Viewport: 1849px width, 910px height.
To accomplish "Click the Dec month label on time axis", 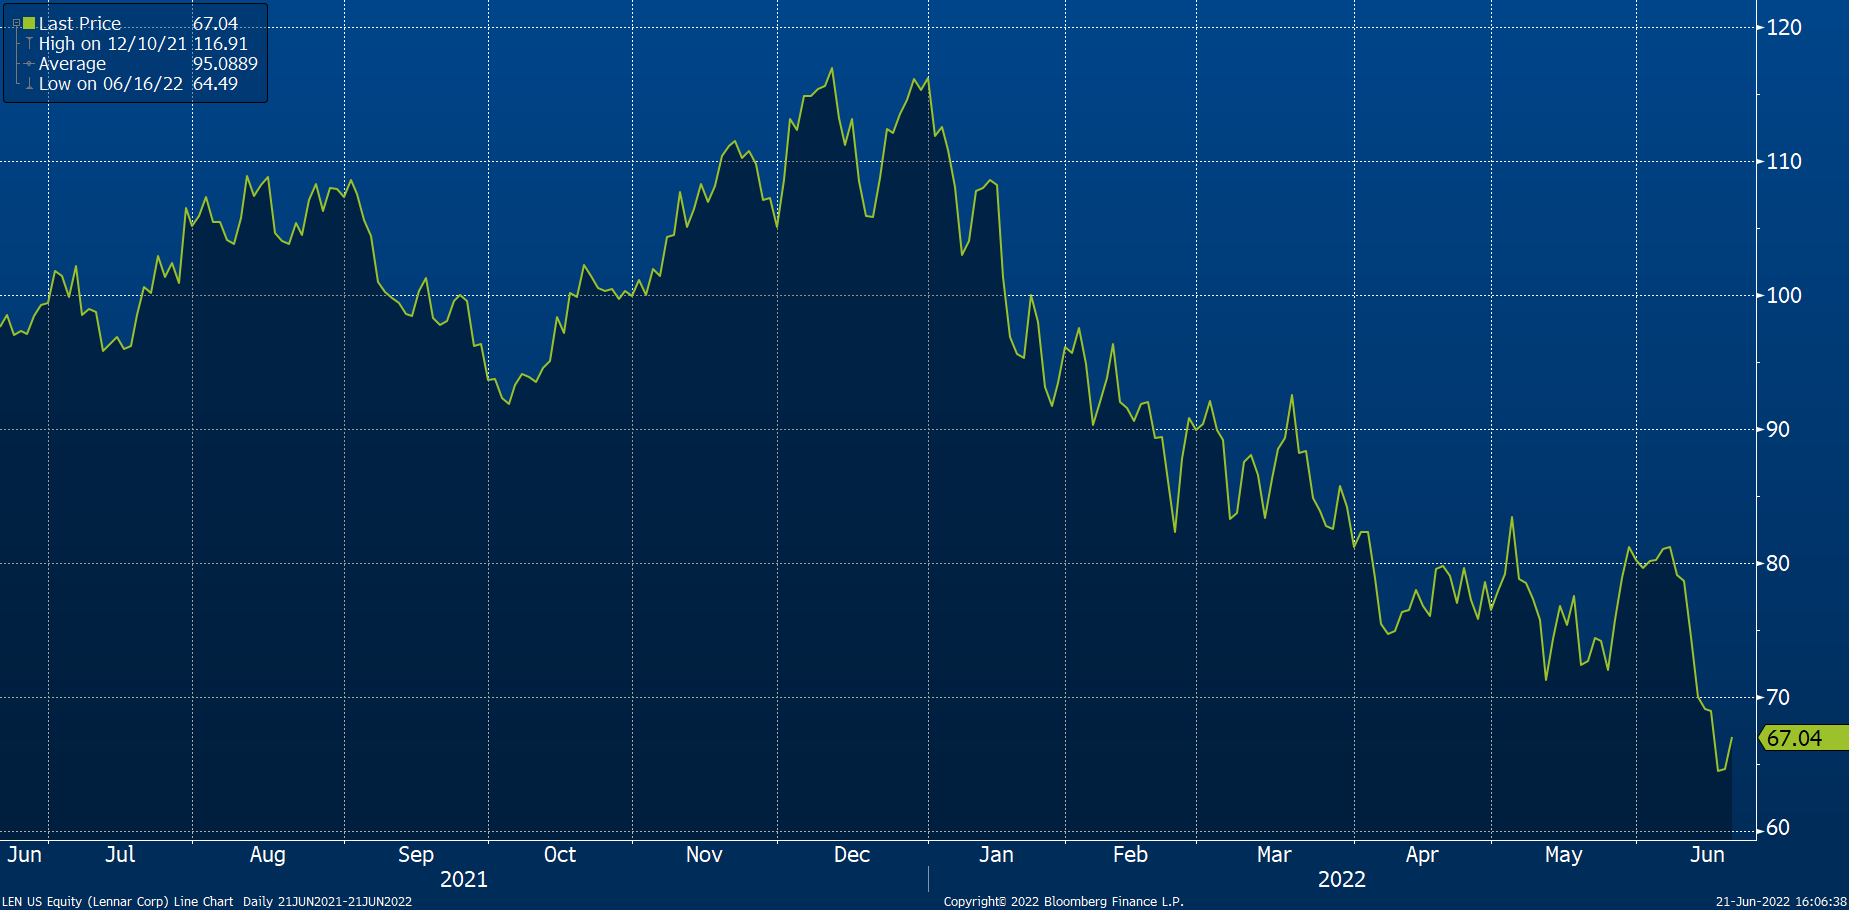I will 852,854.
